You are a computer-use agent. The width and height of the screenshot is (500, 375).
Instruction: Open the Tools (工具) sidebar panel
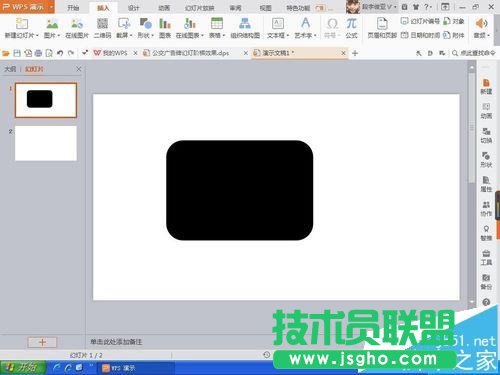click(x=486, y=257)
